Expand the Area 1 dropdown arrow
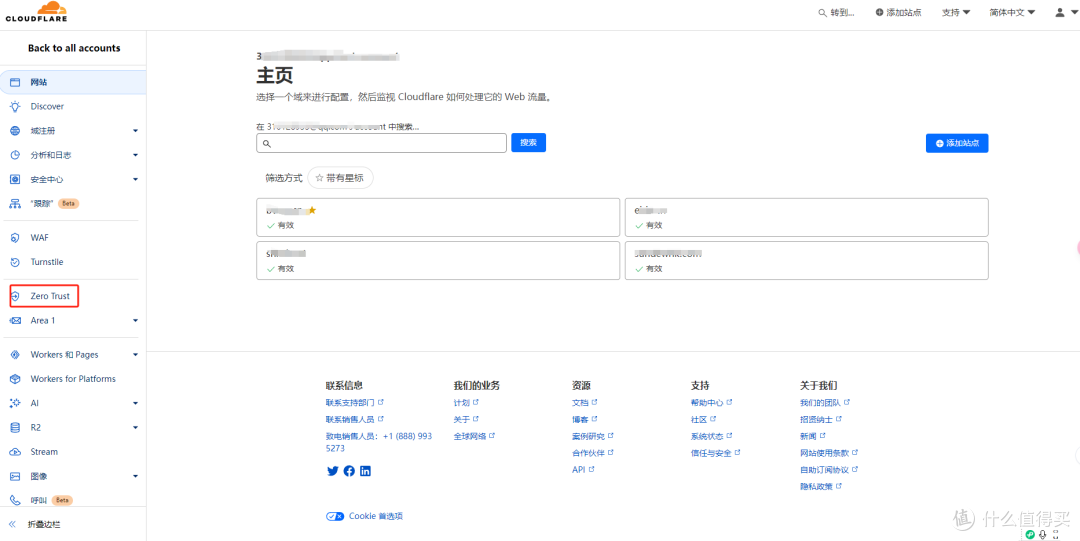The image size is (1080, 541). point(136,320)
